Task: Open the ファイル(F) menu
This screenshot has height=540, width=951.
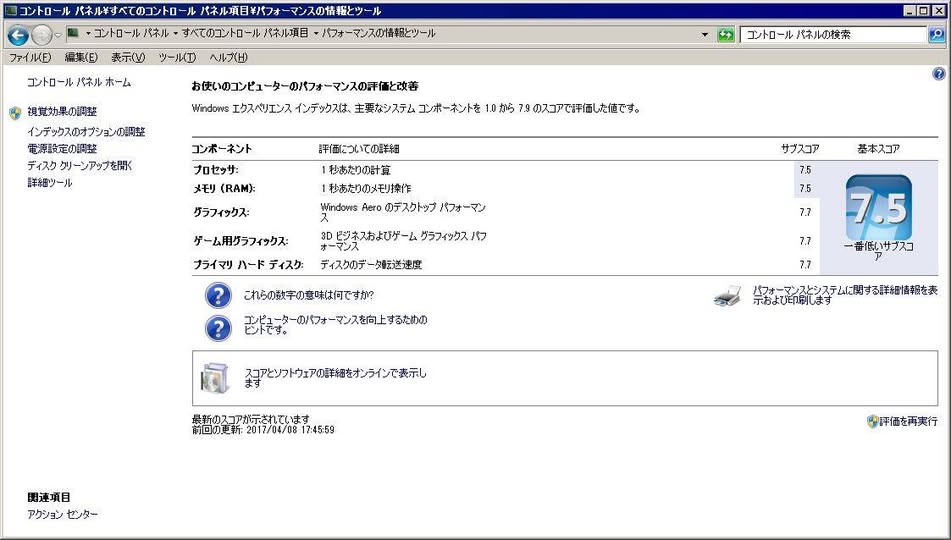Action: [x=30, y=57]
